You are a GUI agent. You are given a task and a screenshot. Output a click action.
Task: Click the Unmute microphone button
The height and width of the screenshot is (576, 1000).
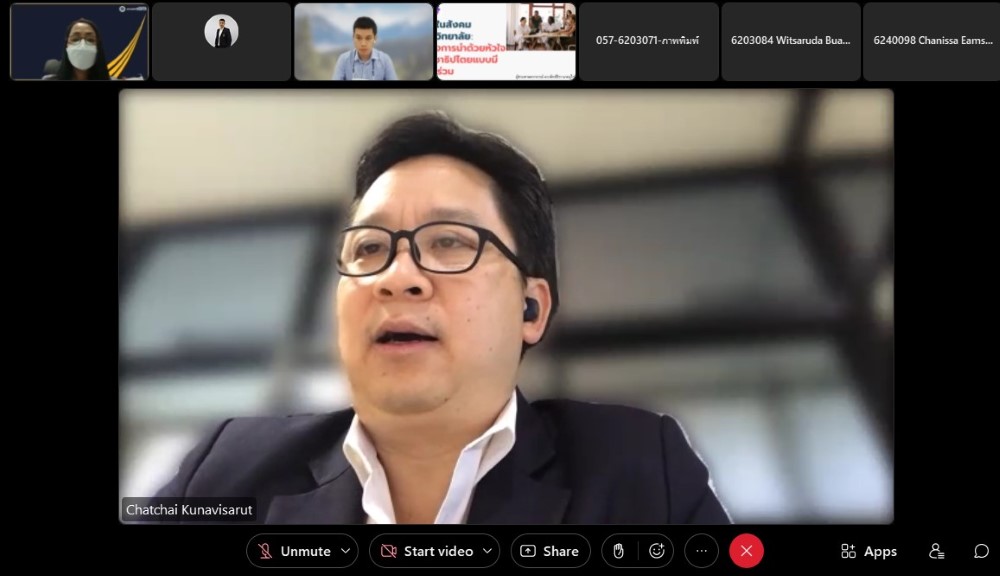tap(292, 551)
